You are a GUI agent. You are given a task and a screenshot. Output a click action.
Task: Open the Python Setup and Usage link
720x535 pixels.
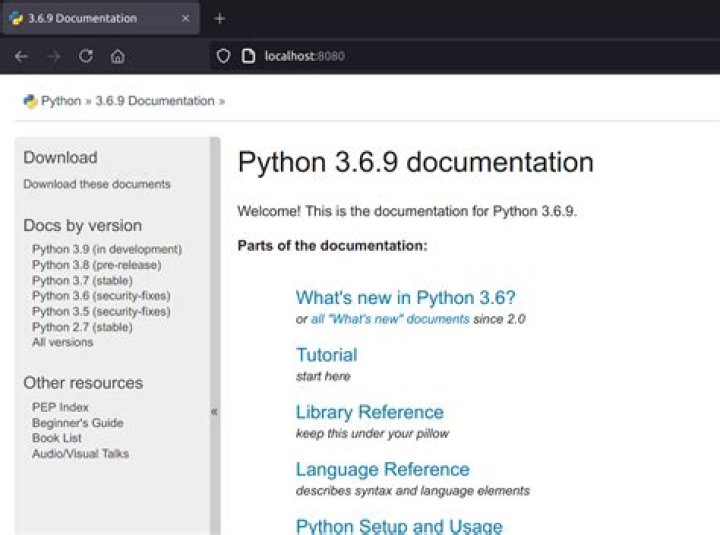[399, 526]
